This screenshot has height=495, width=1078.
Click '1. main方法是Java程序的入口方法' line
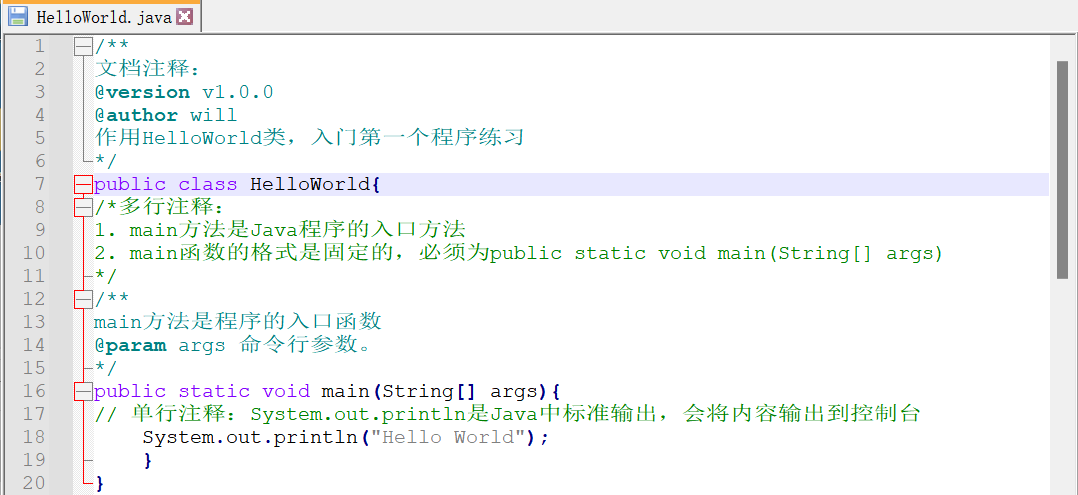(x=280, y=230)
